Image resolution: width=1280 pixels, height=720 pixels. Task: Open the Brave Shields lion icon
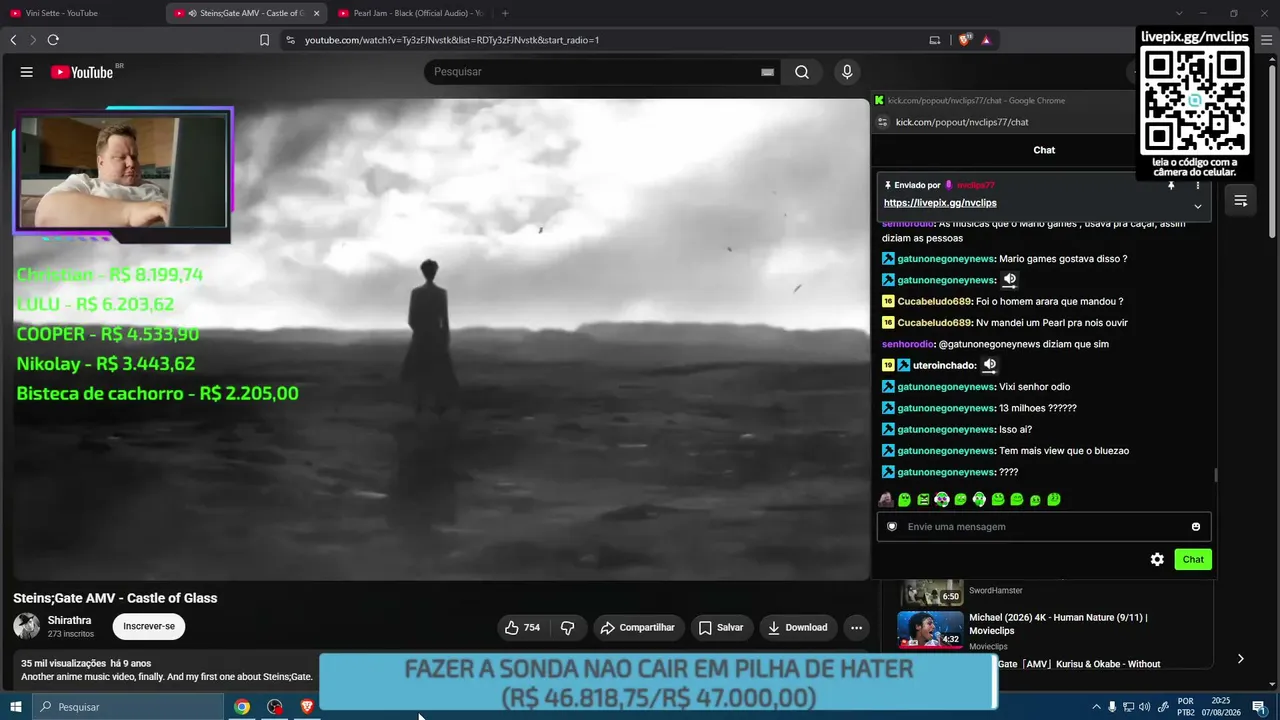(965, 40)
